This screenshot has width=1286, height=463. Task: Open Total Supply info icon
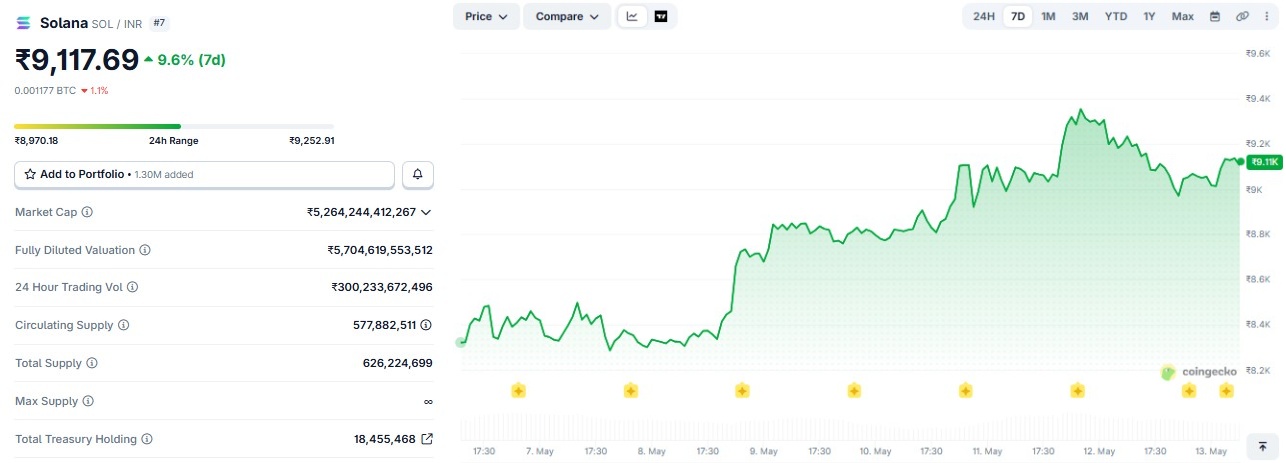pos(92,363)
